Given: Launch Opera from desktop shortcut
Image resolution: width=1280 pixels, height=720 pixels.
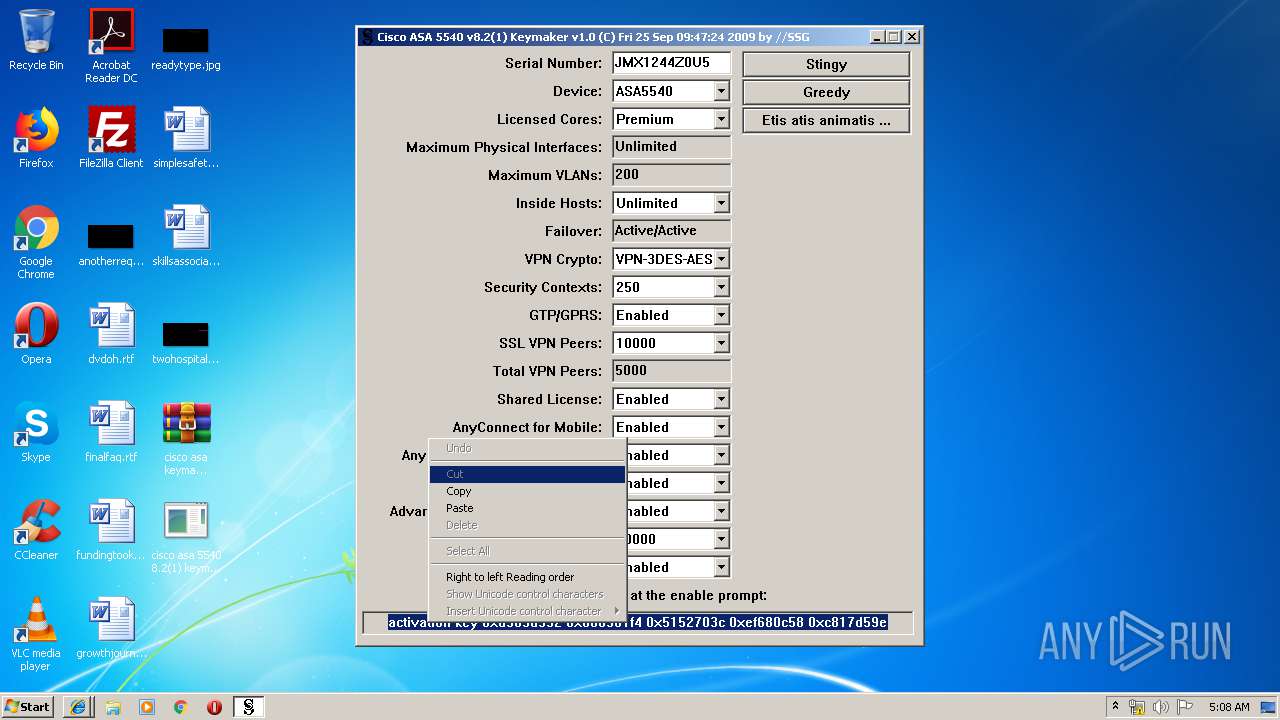Looking at the screenshot, I should coord(36,334).
